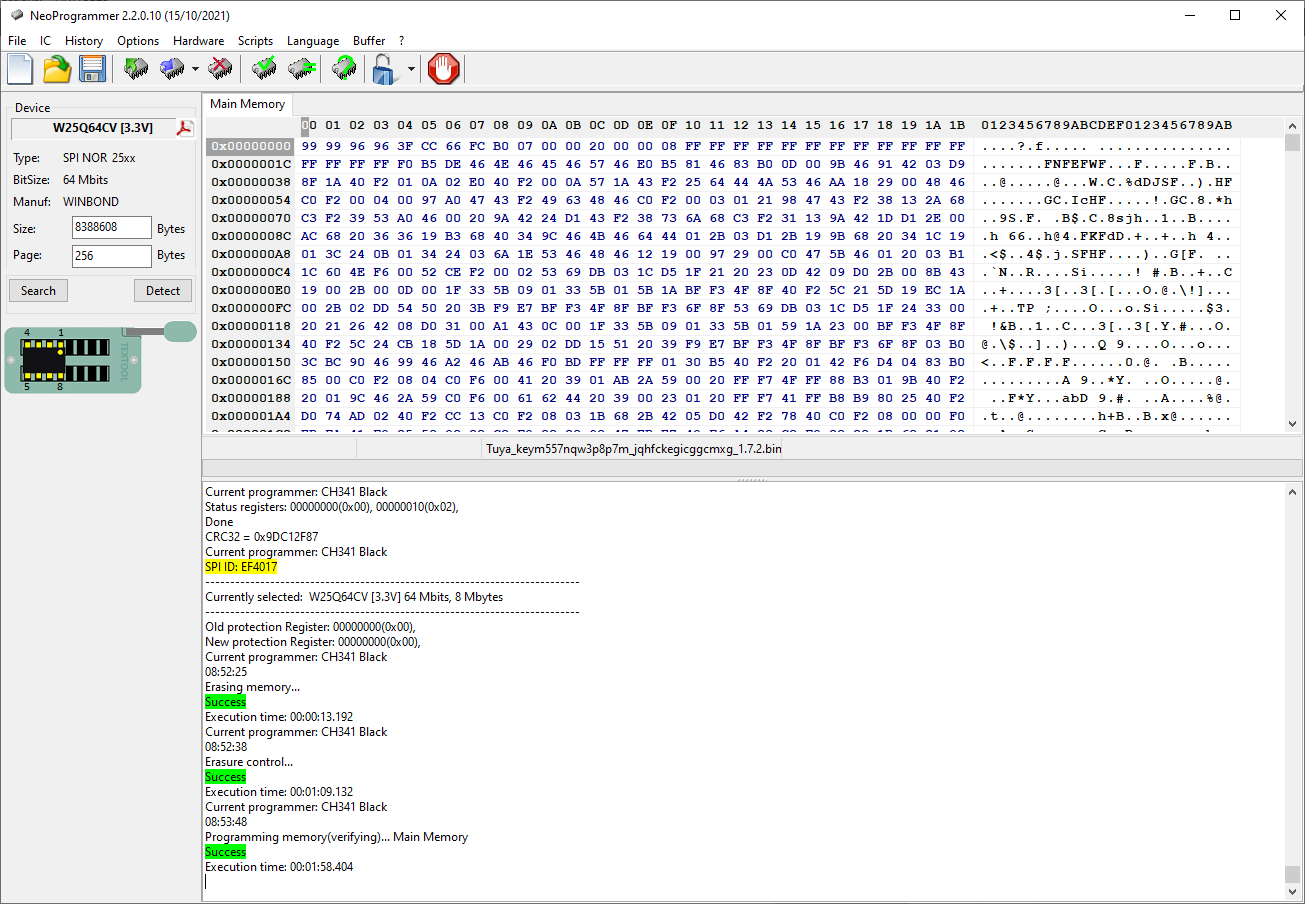This screenshot has height=904, width=1305.
Task: Open the Language menu
Action: tap(313, 41)
